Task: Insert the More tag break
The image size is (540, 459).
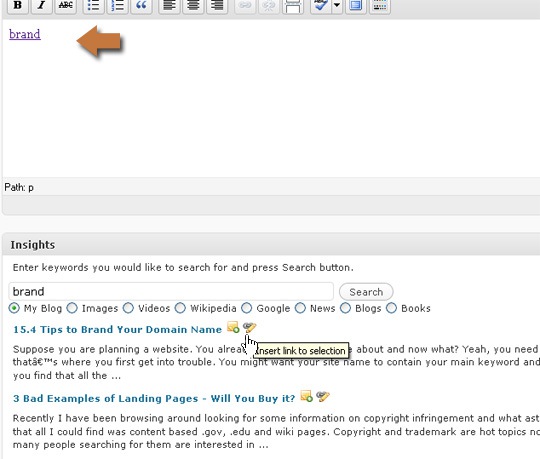Action: (293, 6)
